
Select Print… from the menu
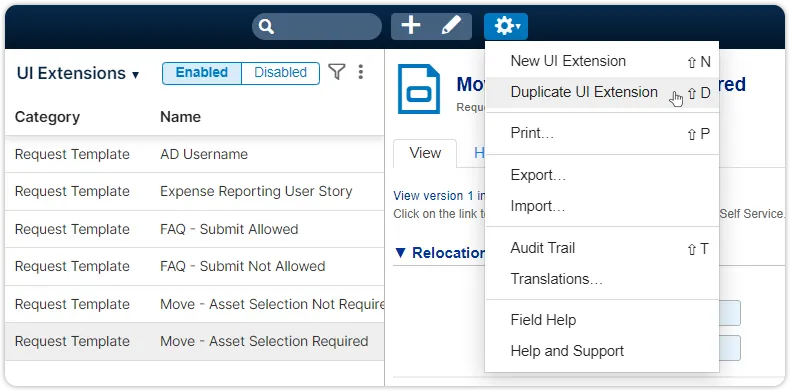tap(602, 134)
